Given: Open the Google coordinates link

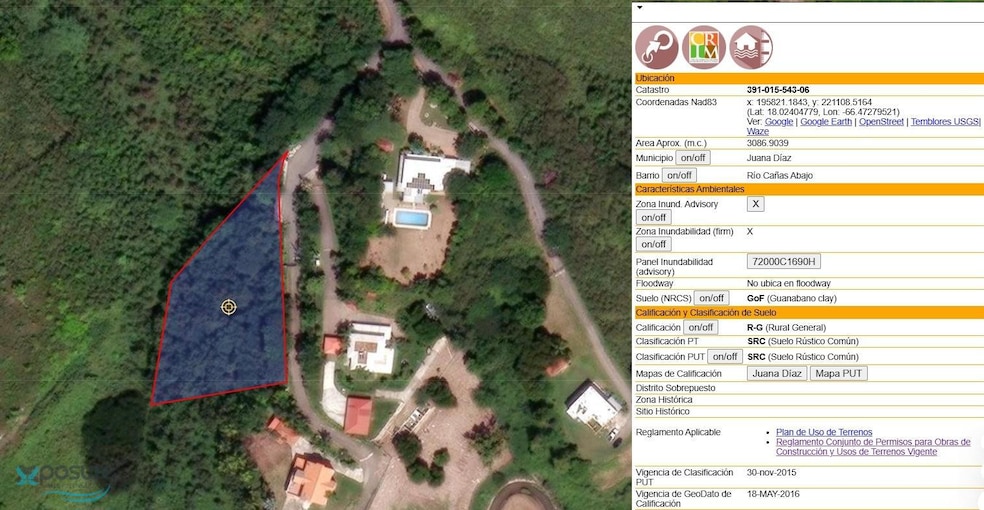Looking at the screenshot, I should 779,122.
